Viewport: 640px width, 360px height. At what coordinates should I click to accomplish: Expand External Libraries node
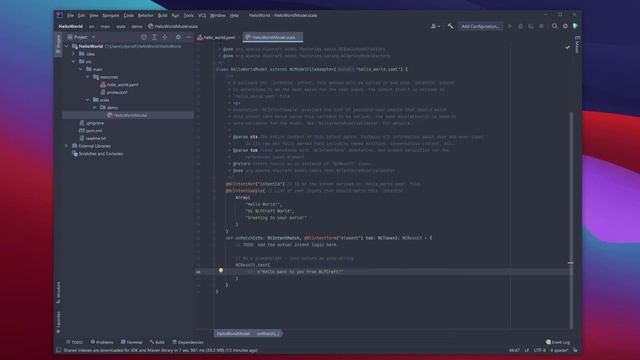[x=67, y=146]
